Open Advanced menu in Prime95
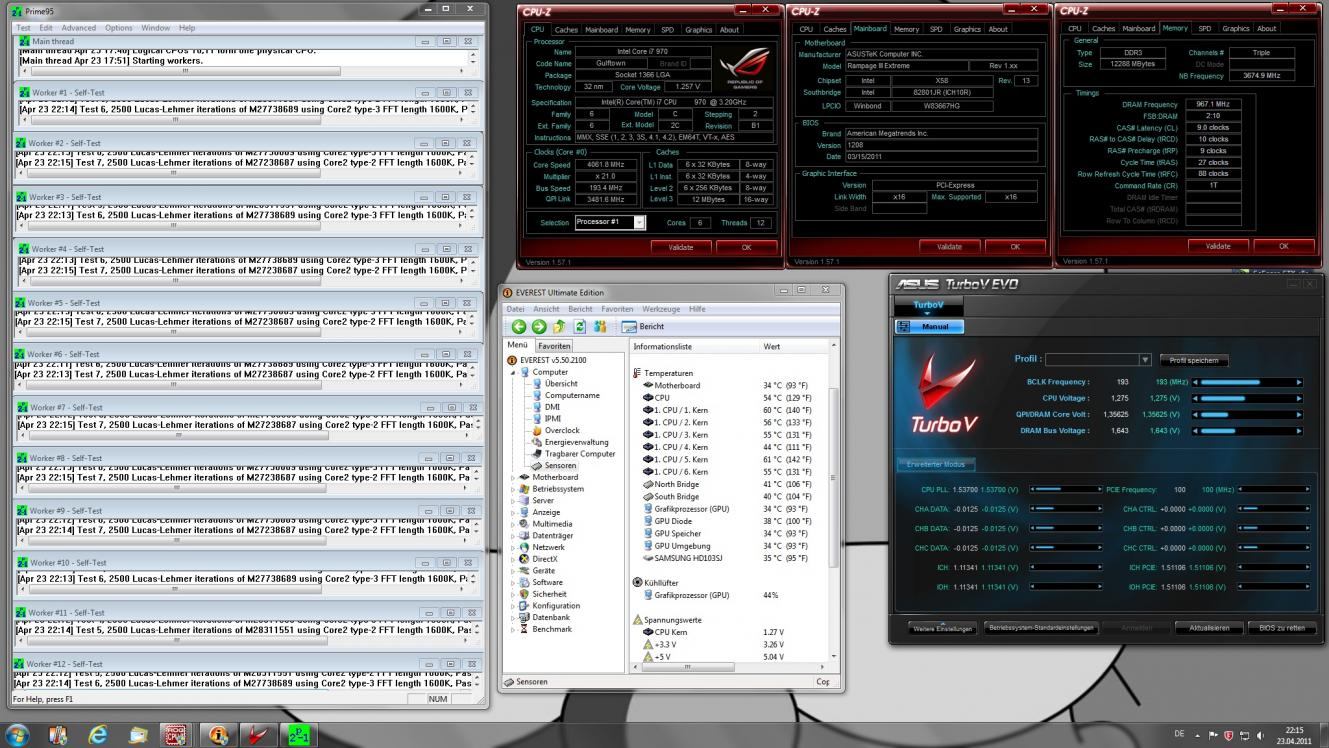This screenshot has height=748, width=1329. tap(79, 28)
